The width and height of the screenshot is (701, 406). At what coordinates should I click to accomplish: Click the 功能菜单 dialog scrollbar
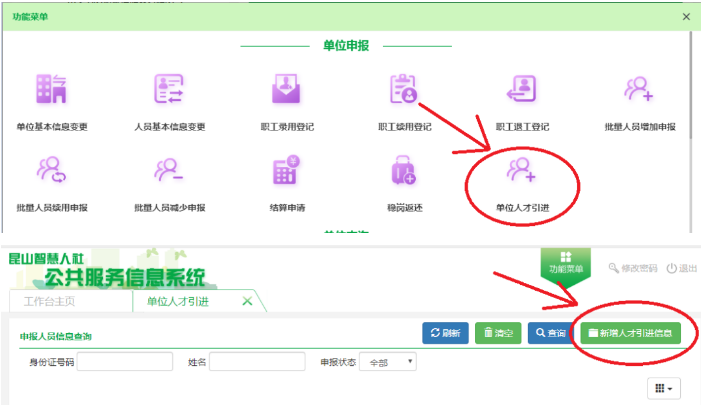coord(690,85)
